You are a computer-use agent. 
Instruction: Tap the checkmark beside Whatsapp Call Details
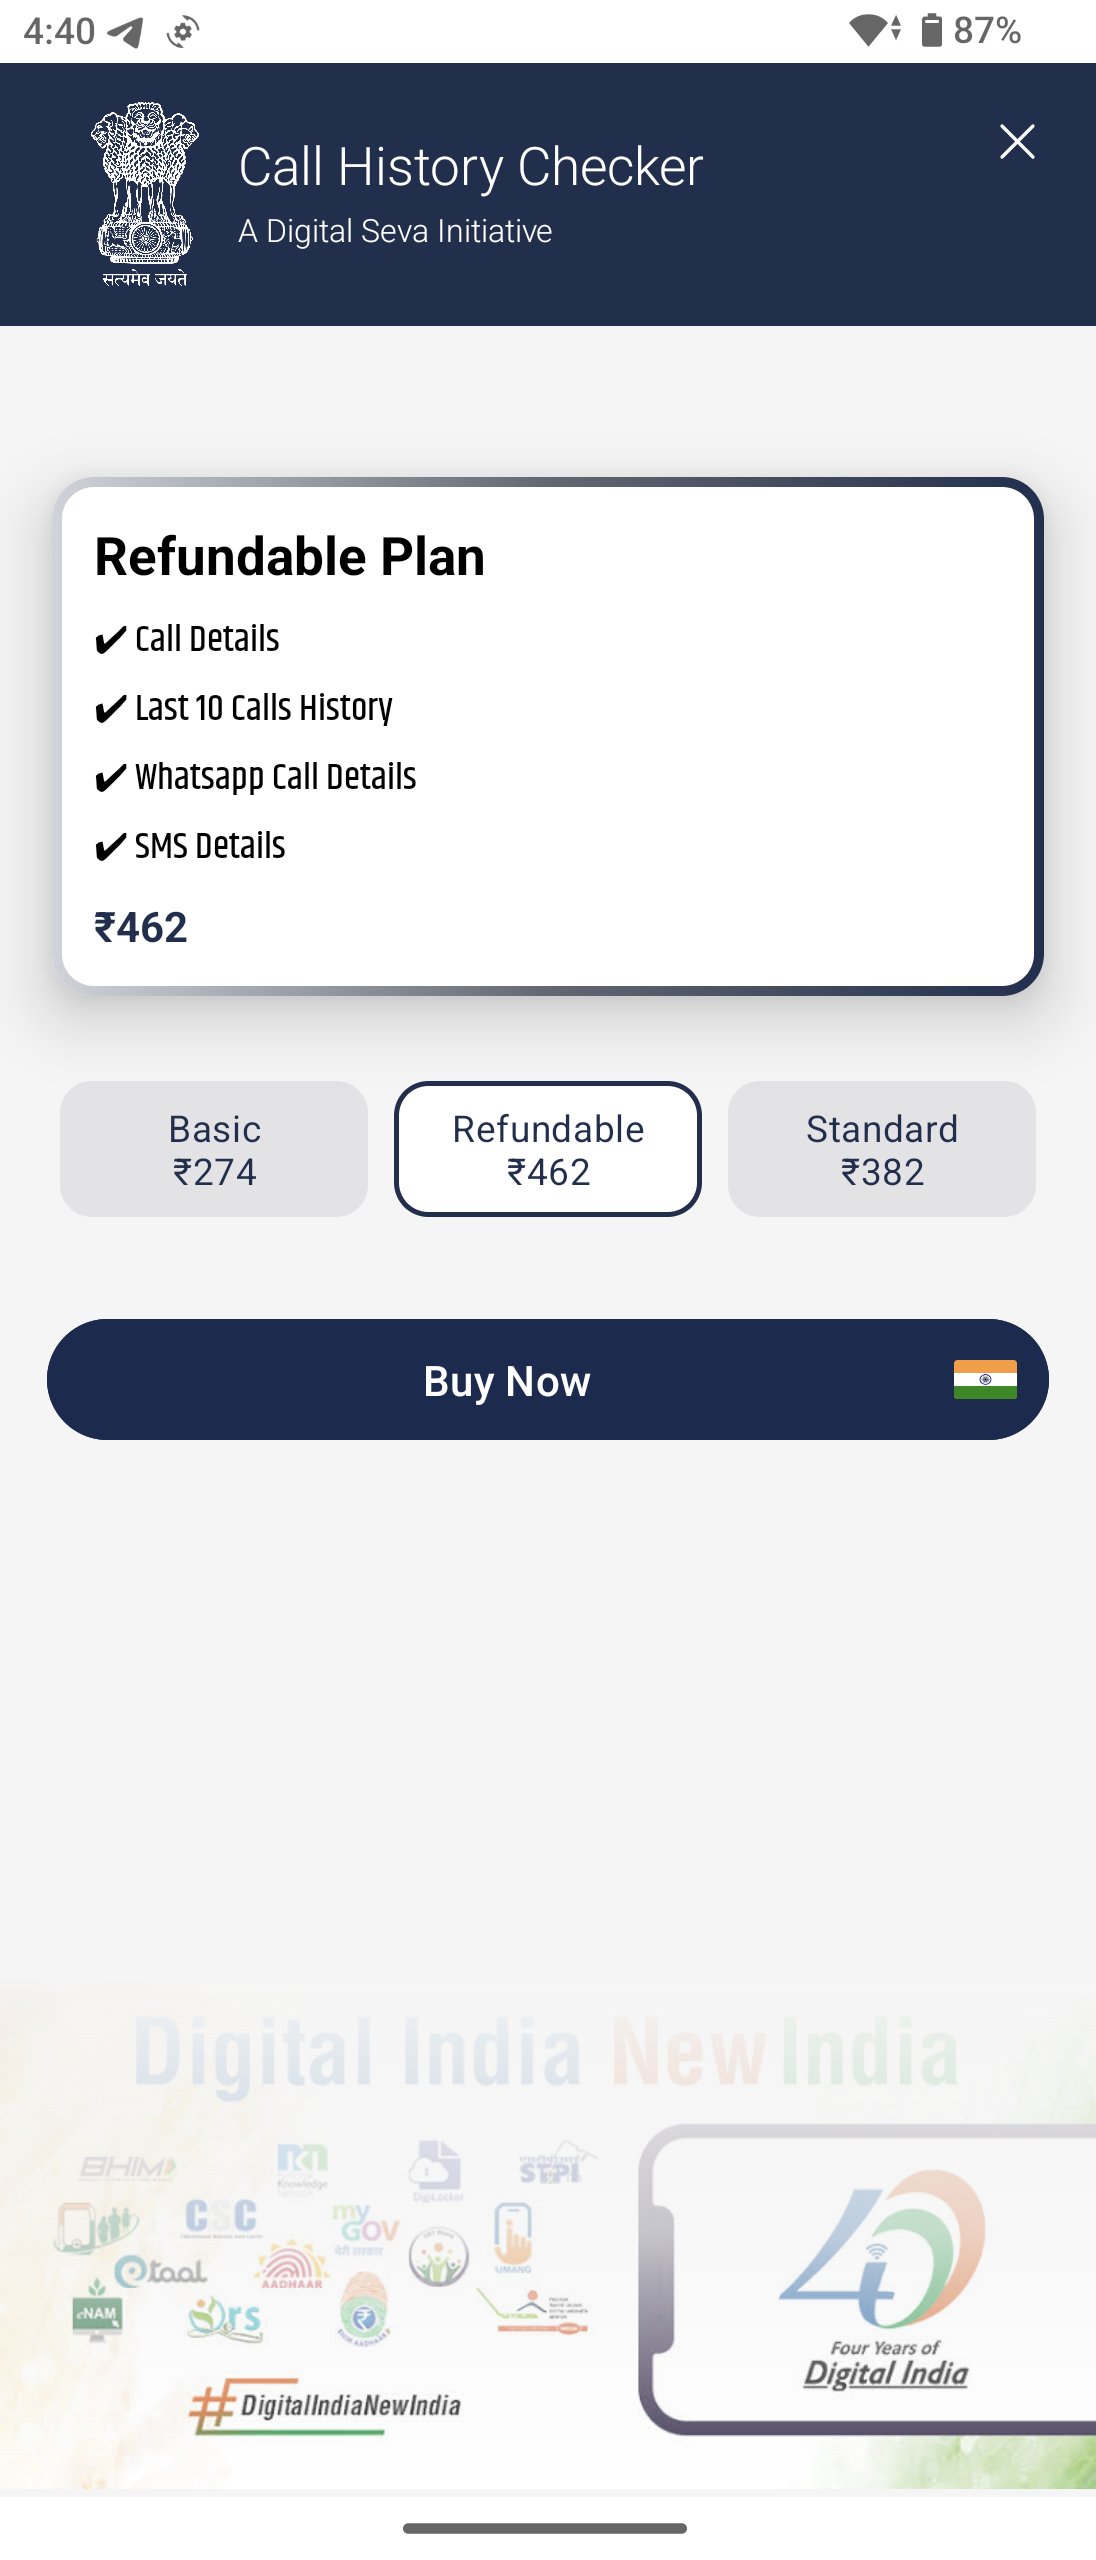tap(110, 778)
